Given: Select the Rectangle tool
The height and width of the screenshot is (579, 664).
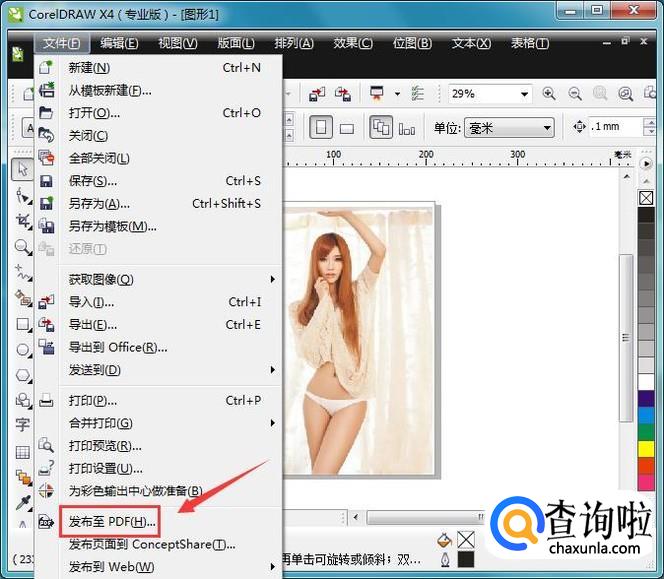Looking at the screenshot, I should point(23,324).
